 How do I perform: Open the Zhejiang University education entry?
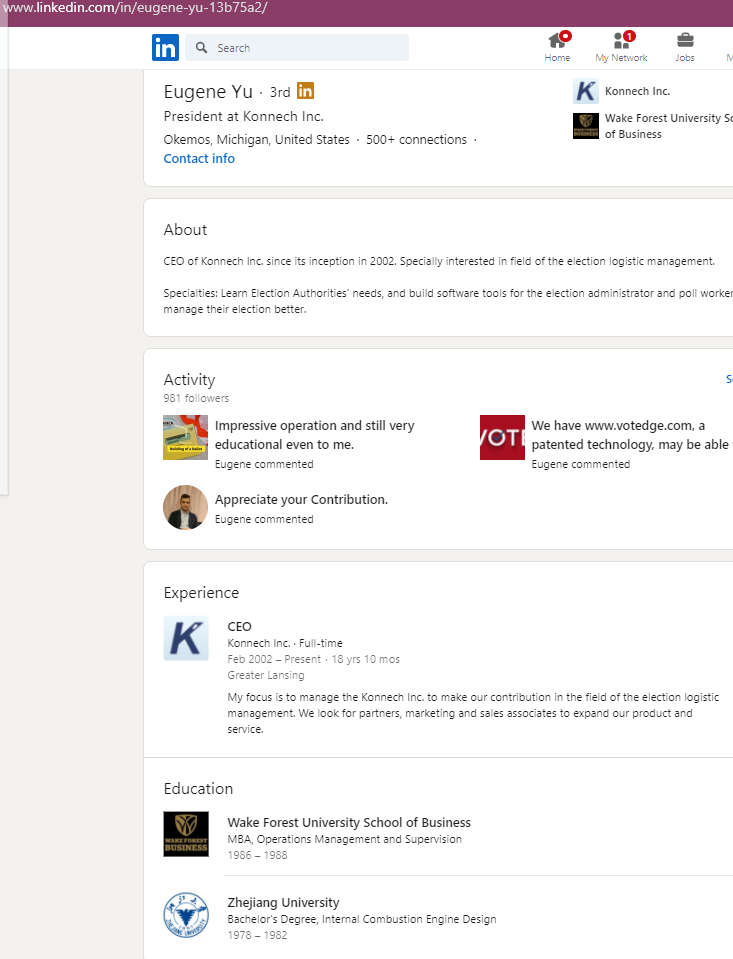point(283,903)
